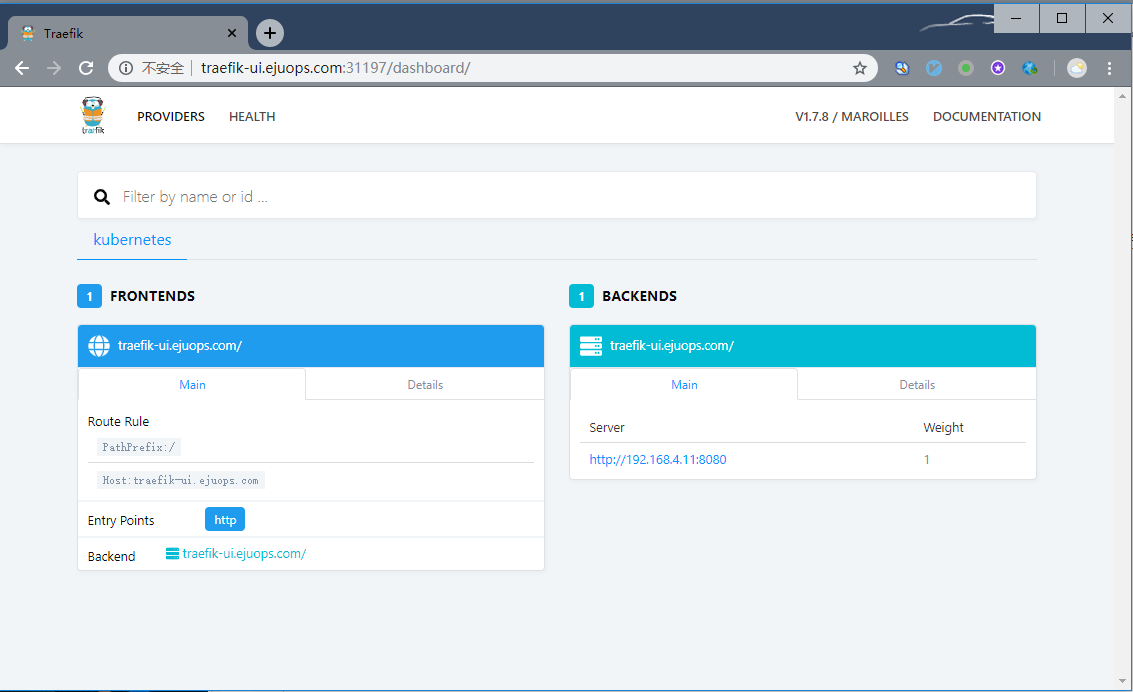Switch to frontend Details tab
This screenshot has width=1133, height=692.
coord(425,385)
